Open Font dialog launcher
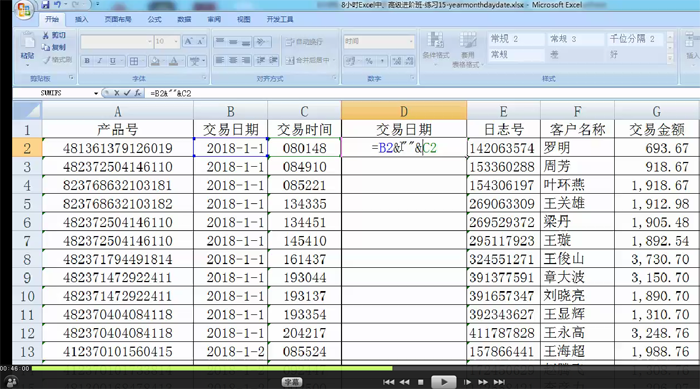This screenshot has width=700, height=389. coord(204,78)
